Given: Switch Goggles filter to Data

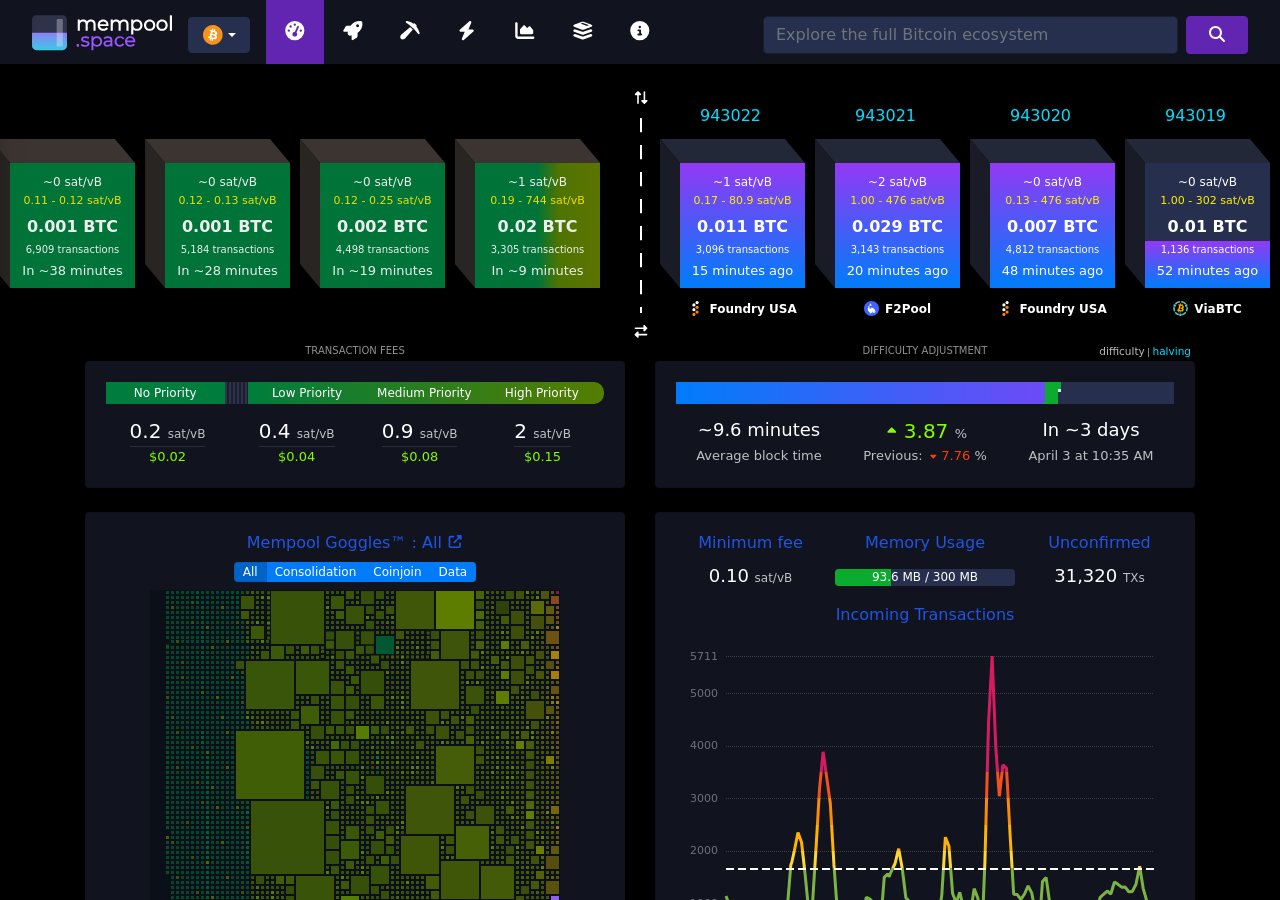Looking at the screenshot, I should (x=452, y=571).
